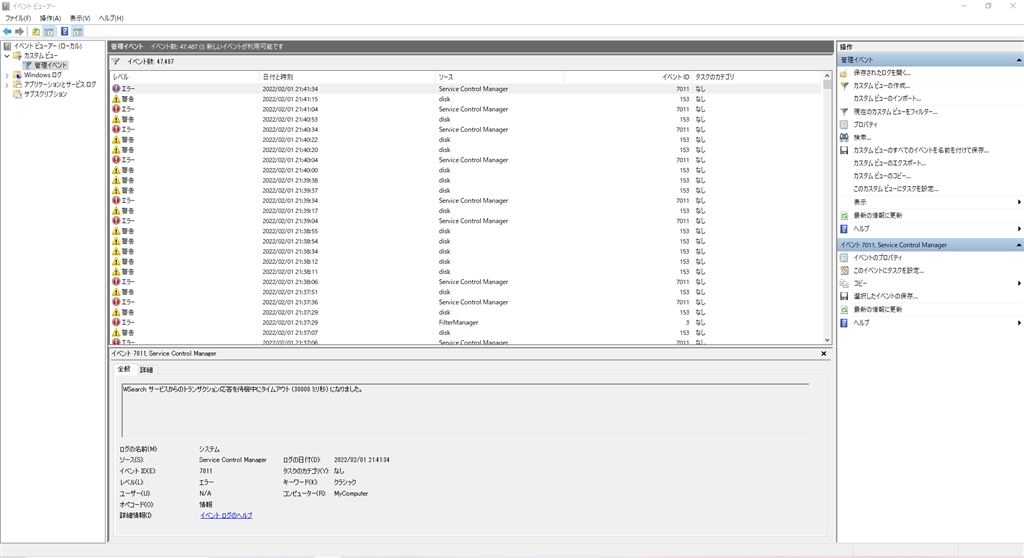Refresh via 最新の情報に更新 under 管理イベント

(878, 215)
